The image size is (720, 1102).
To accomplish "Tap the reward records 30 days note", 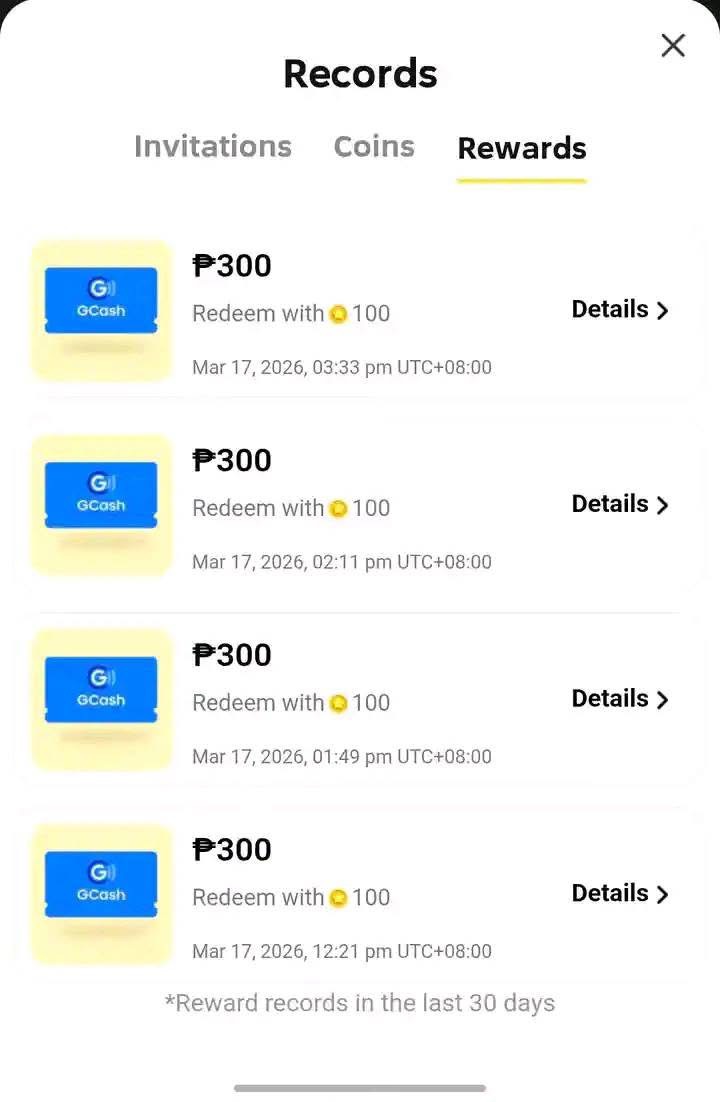I will click(x=360, y=1003).
